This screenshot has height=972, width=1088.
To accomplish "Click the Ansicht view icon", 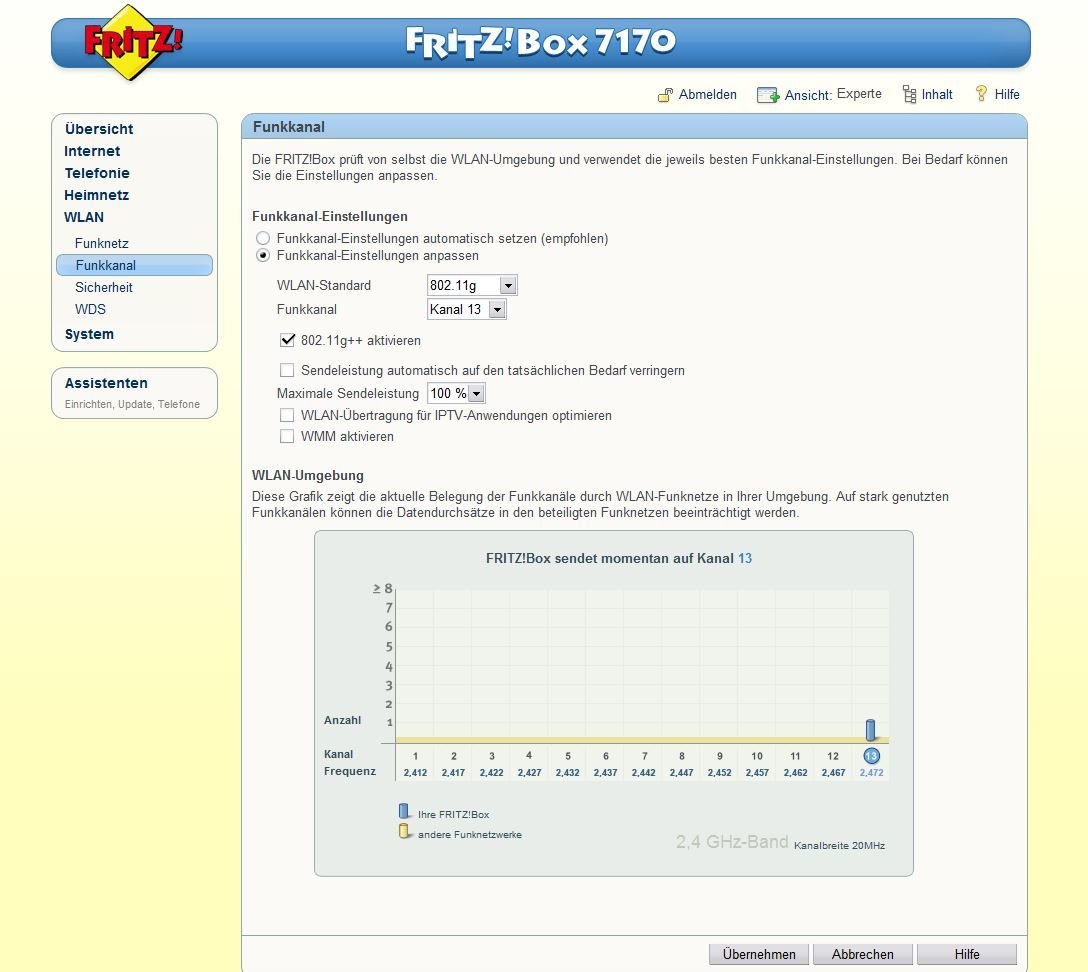I will point(767,95).
